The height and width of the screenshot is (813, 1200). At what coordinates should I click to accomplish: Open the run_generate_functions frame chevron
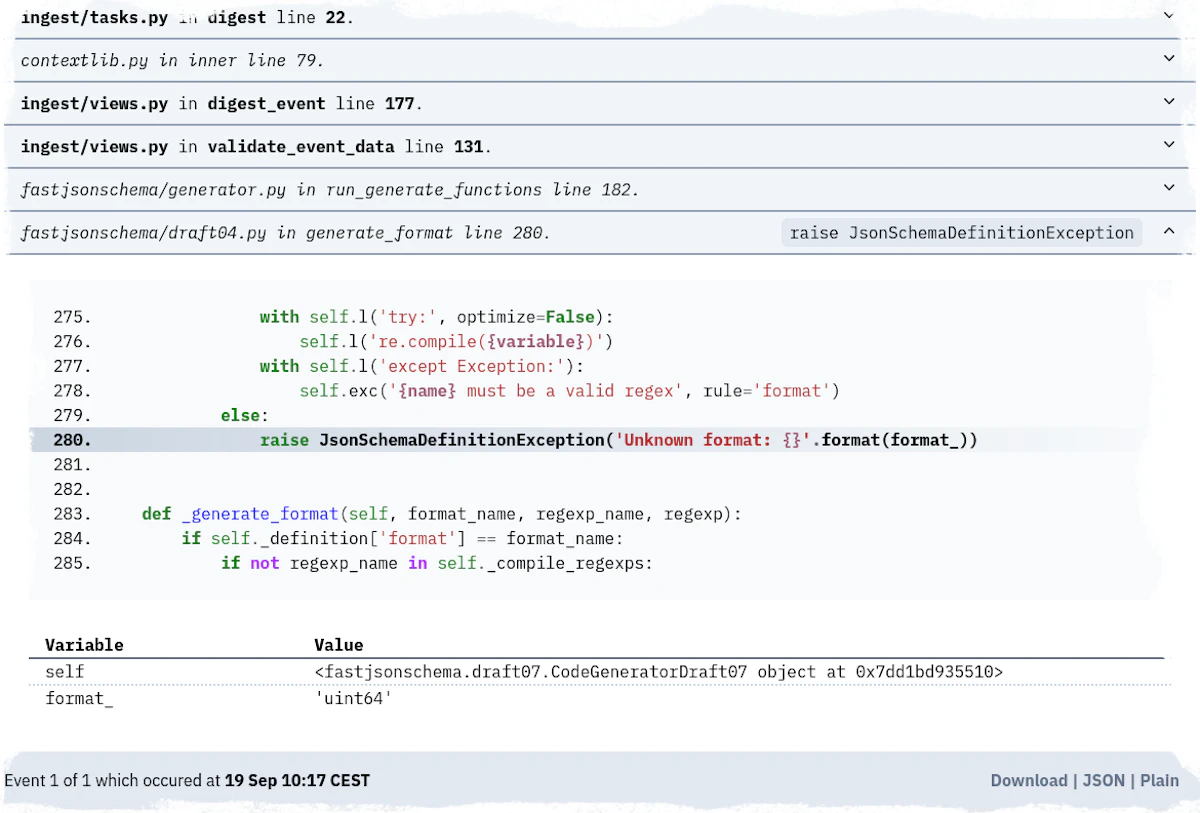coord(1168,188)
